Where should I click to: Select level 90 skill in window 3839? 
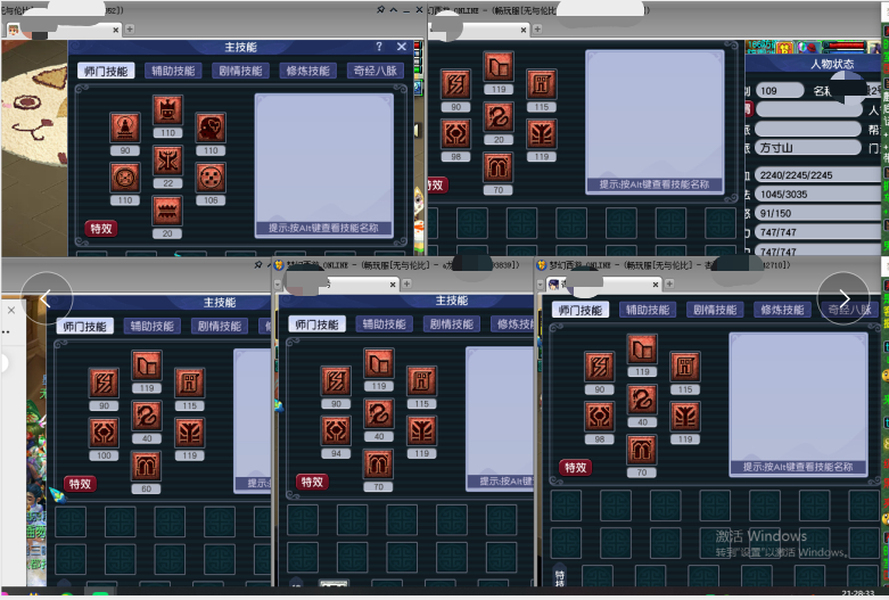[x=336, y=381]
